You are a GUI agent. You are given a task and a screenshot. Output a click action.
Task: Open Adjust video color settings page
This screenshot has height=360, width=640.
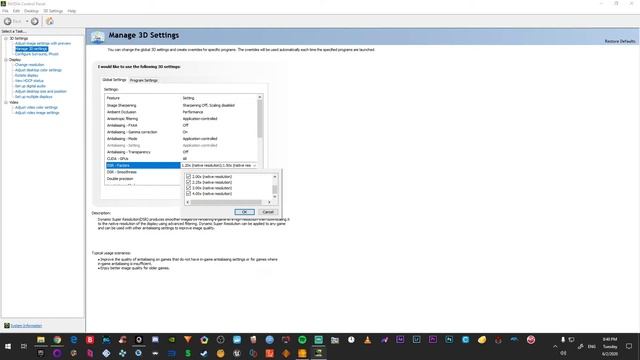click(36, 107)
